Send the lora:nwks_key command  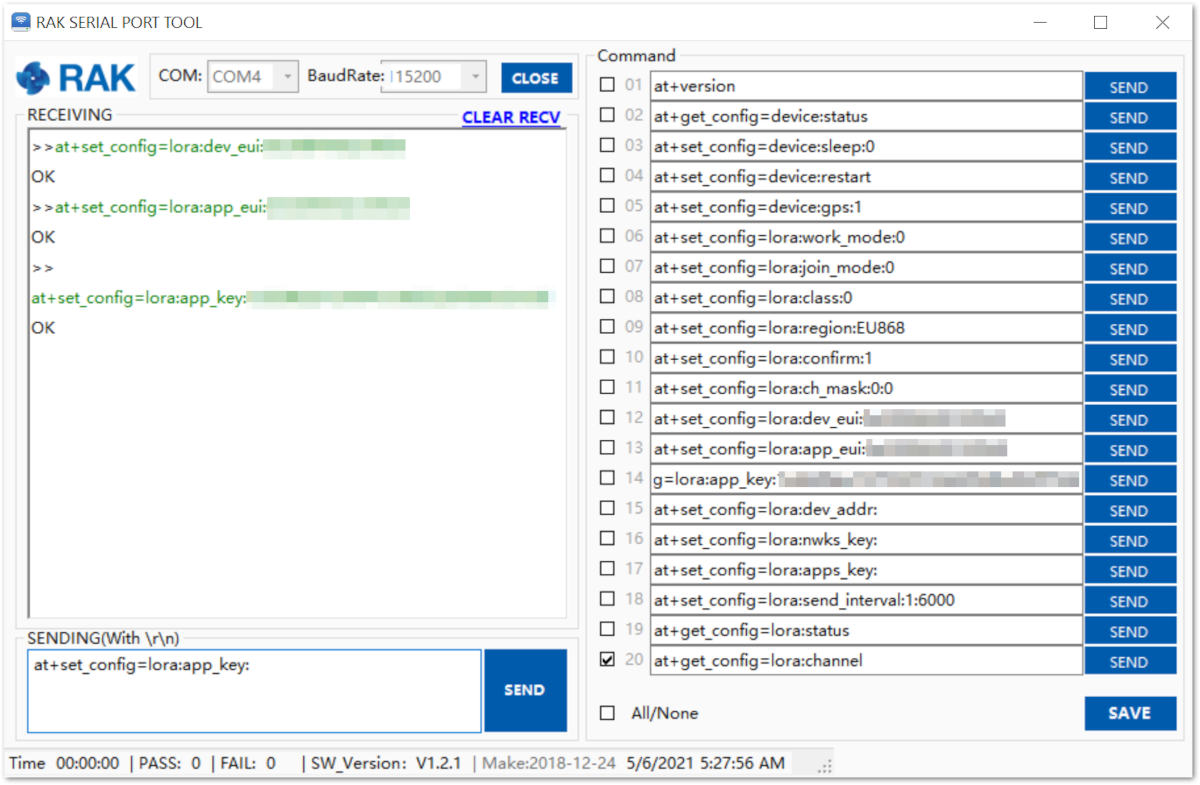(1130, 540)
